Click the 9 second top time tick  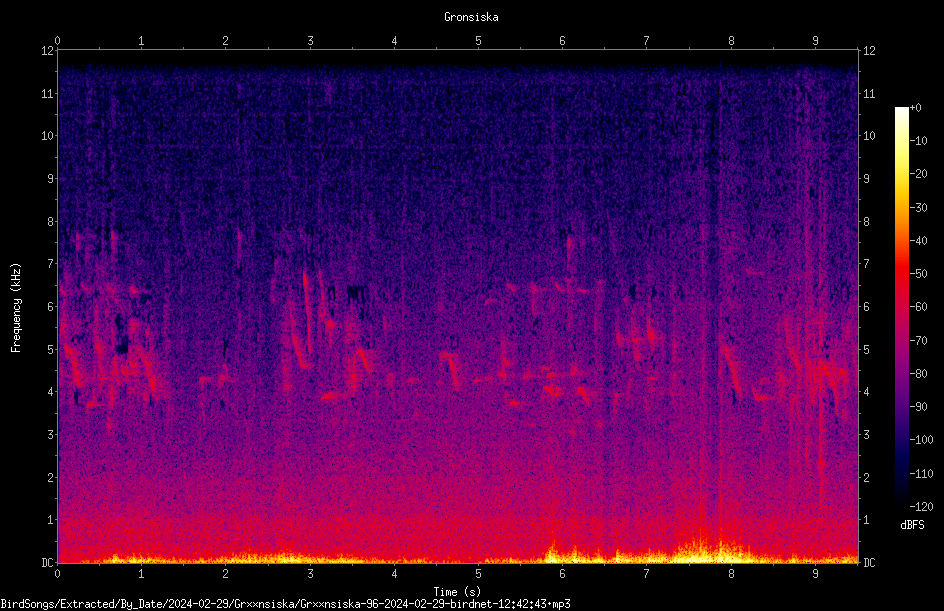pos(815,41)
